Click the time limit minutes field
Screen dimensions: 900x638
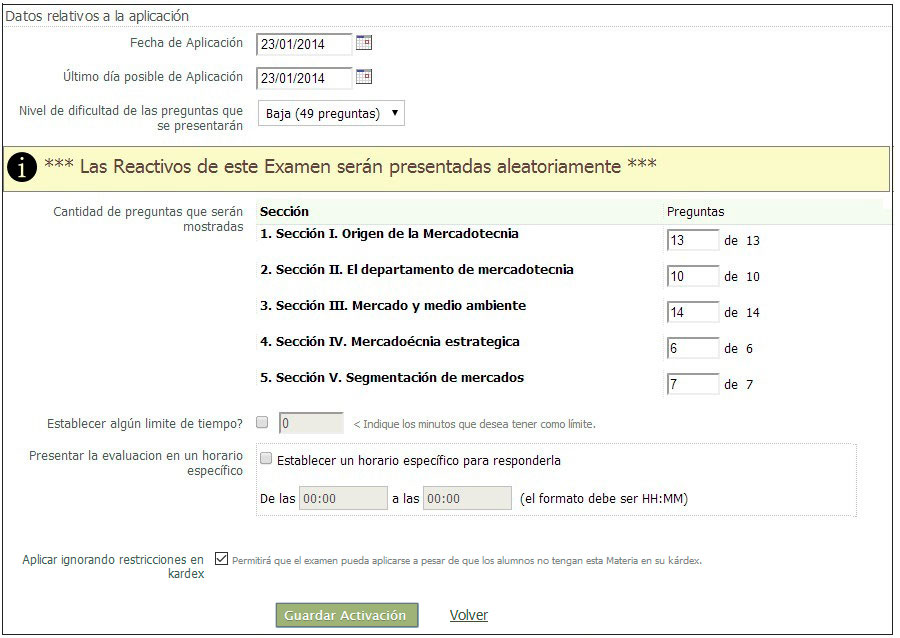[x=311, y=423]
